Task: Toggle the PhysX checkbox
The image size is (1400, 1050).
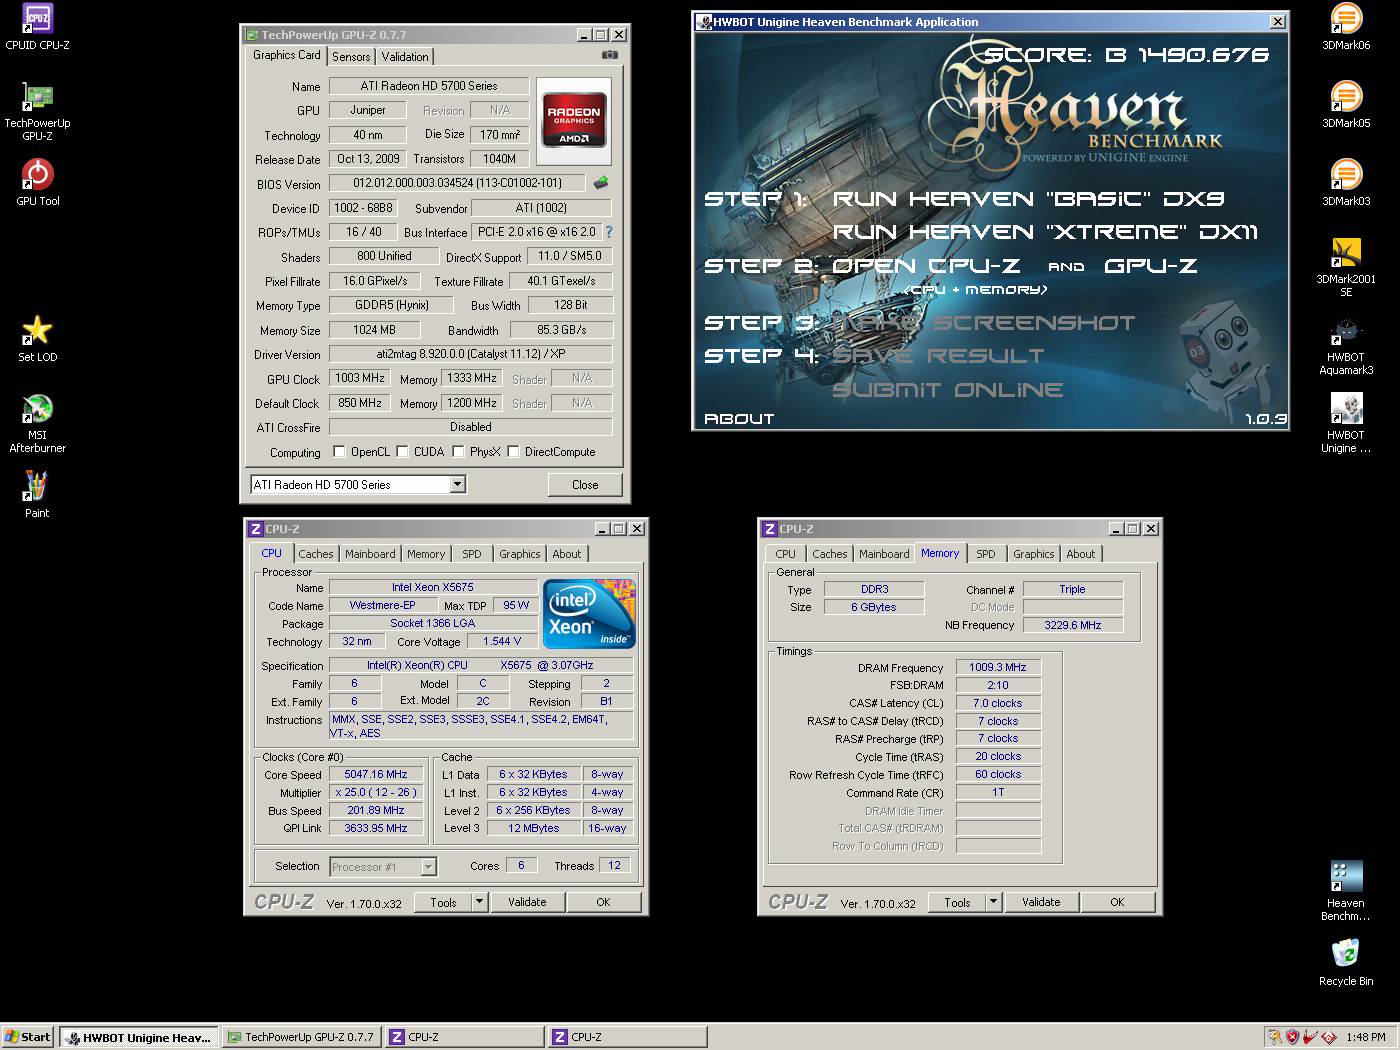Action: point(458,452)
